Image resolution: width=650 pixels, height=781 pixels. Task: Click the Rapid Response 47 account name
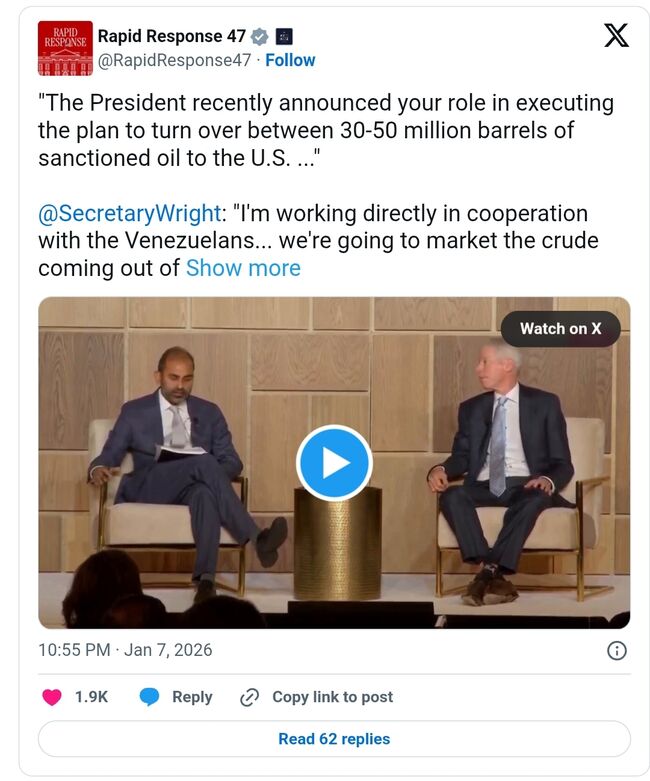pos(171,36)
